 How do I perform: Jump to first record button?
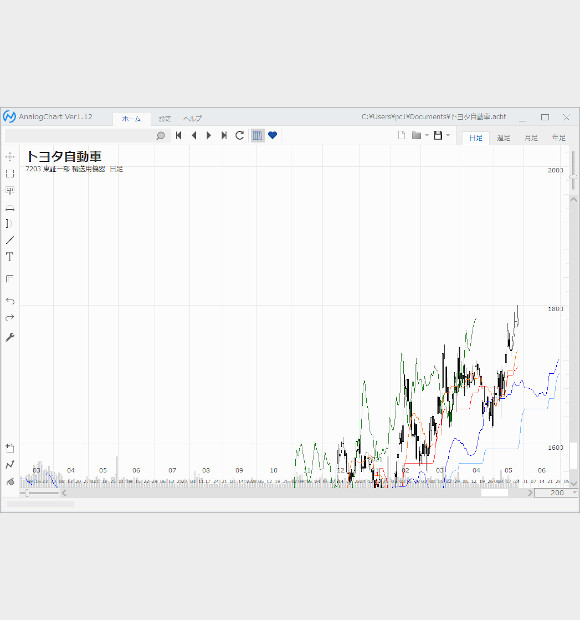pyautogui.click(x=179, y=136)
